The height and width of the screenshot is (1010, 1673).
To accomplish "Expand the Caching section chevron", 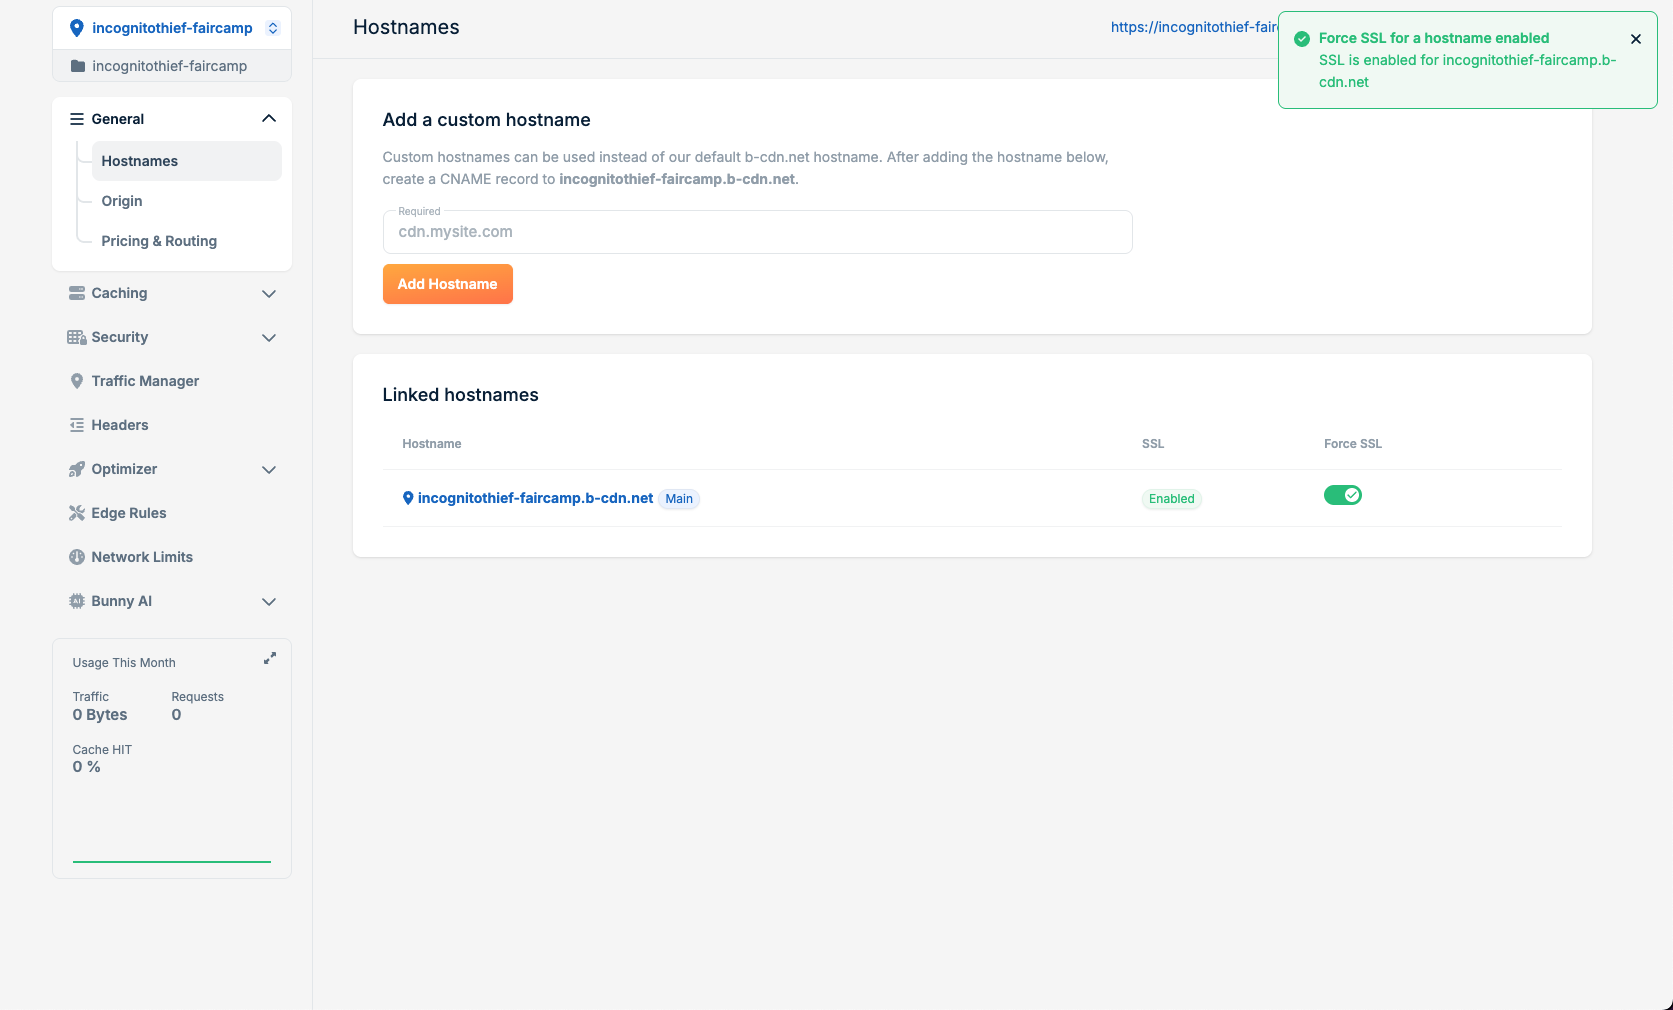I will pyautogui.click(x=269, y=294).
